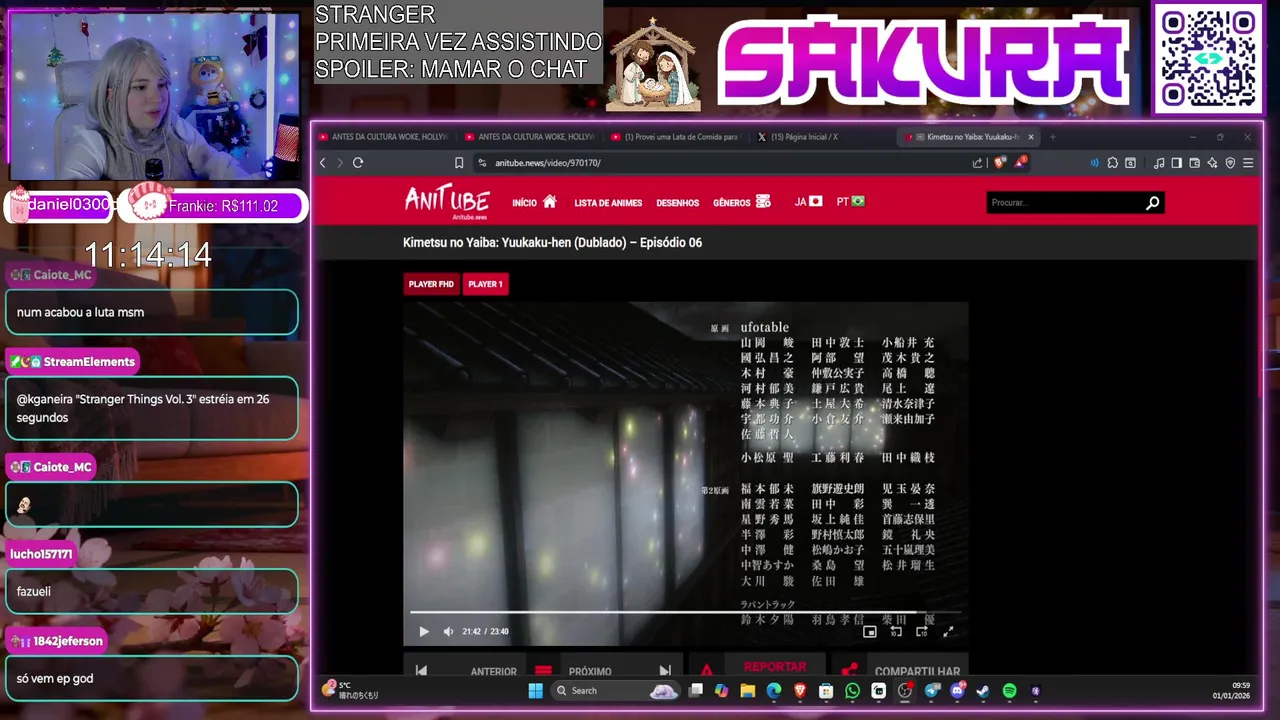1280x720 pixels.
Task: Open Microsoft Edge from taskbar
Action: (x=773, y=691)
